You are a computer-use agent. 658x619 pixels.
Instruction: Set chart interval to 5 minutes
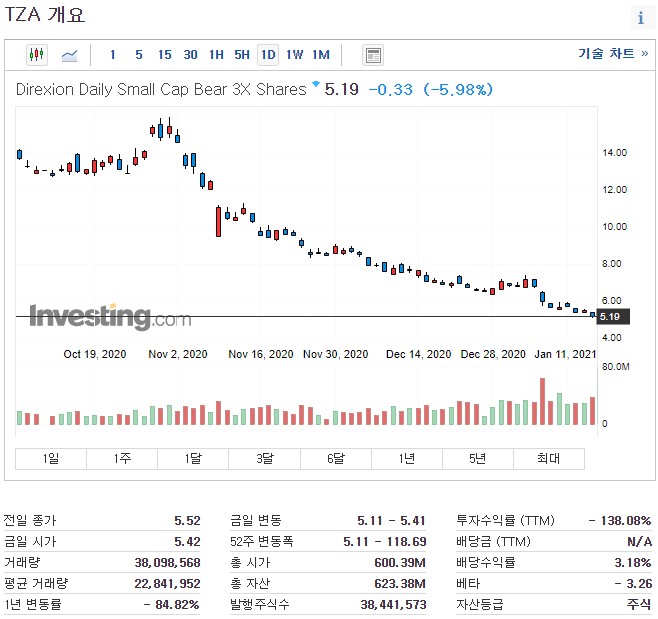139,55
